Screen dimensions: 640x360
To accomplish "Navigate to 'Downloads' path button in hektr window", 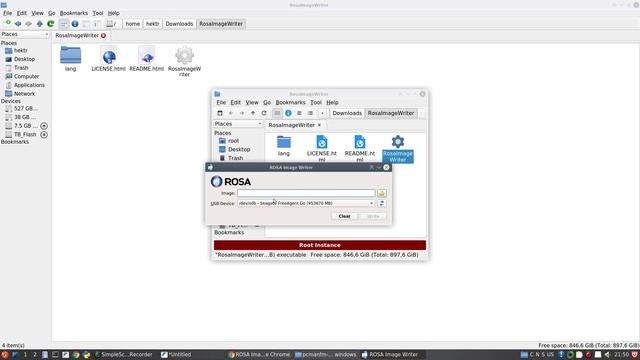I will [179, 24].
